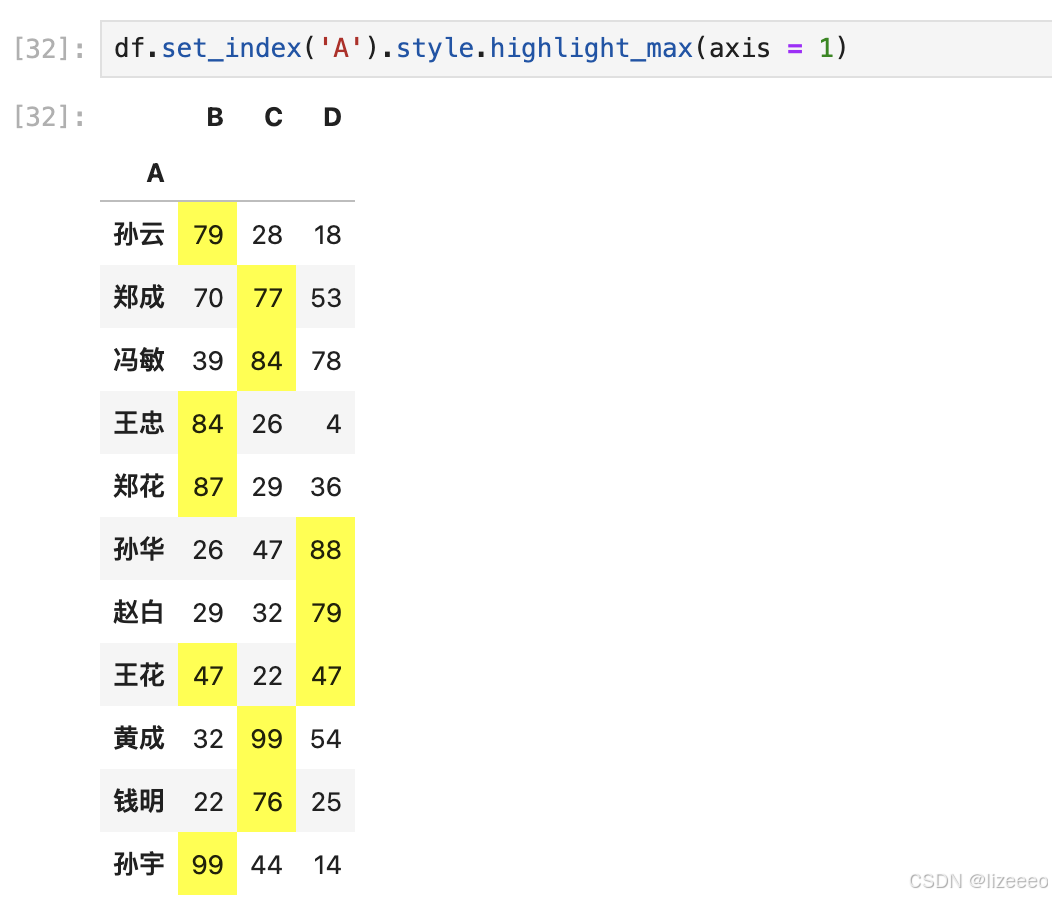Select column header D
This screenshot has height=898, width=1052.
pos(331,117)
